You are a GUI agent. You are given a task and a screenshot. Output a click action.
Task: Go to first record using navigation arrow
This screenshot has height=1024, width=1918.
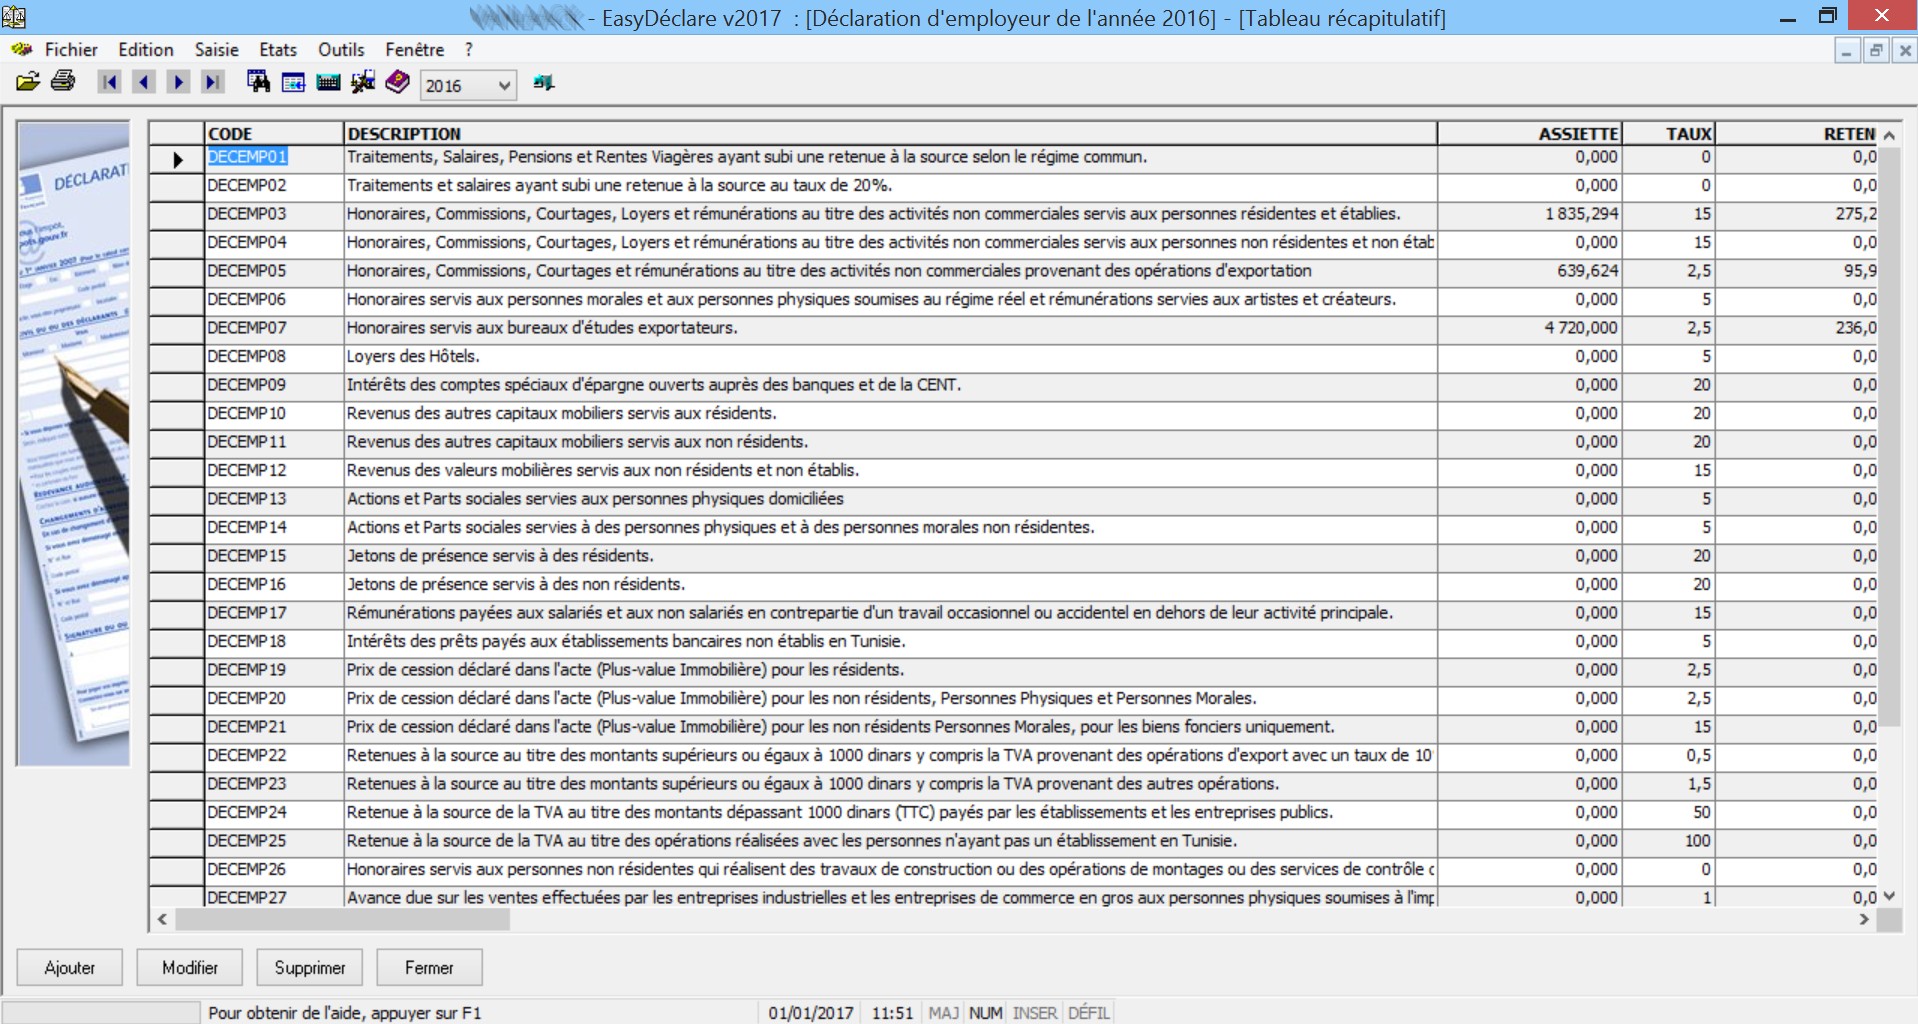(109, 83)
